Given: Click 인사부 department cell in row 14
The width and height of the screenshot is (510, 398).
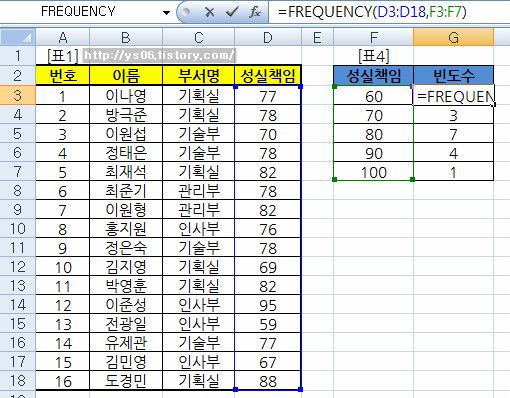Looking at the screenshot, I should pos(199,305).
